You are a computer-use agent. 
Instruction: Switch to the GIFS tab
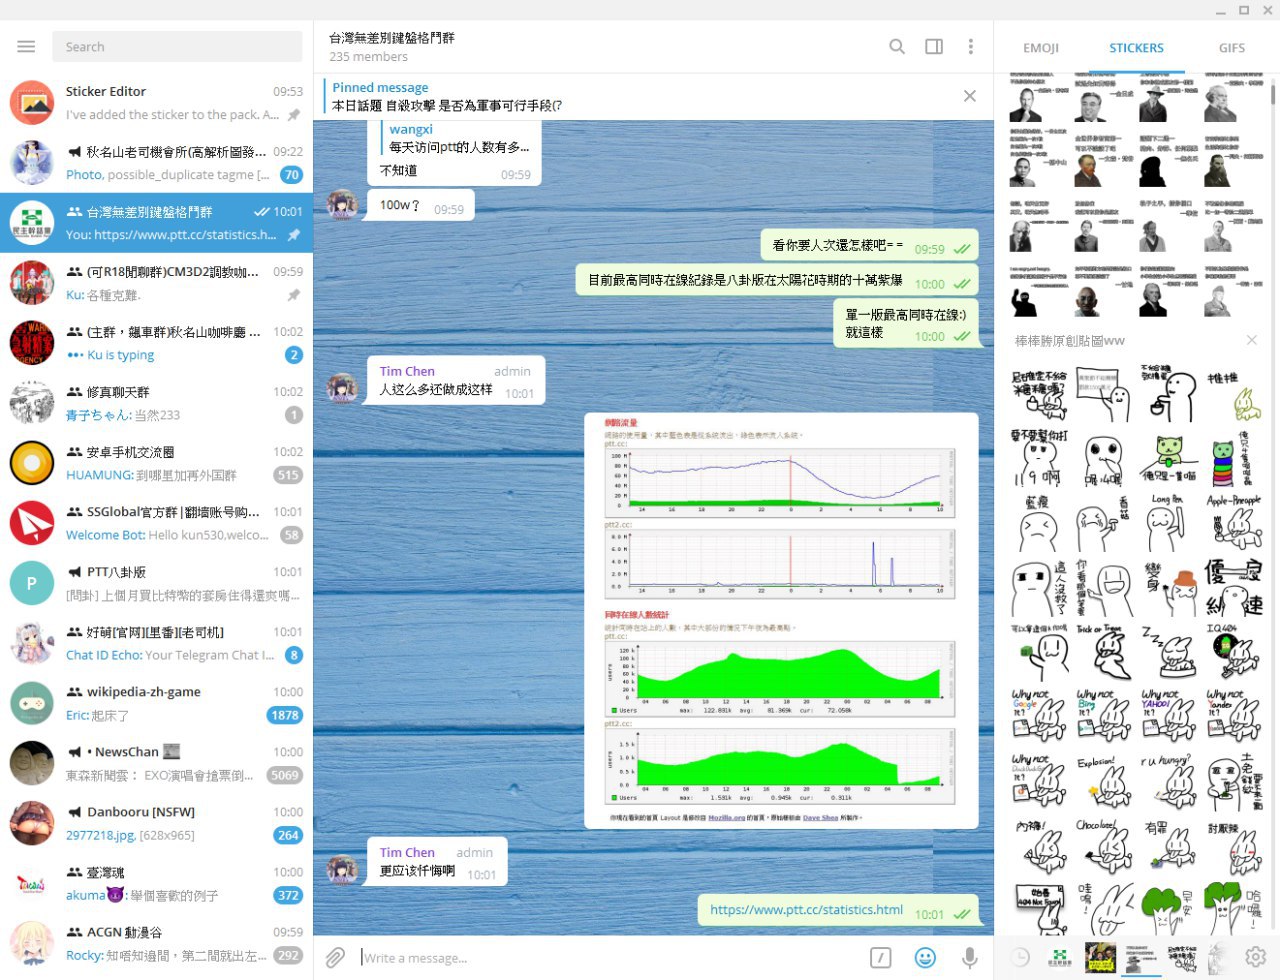coord(1231,48)
